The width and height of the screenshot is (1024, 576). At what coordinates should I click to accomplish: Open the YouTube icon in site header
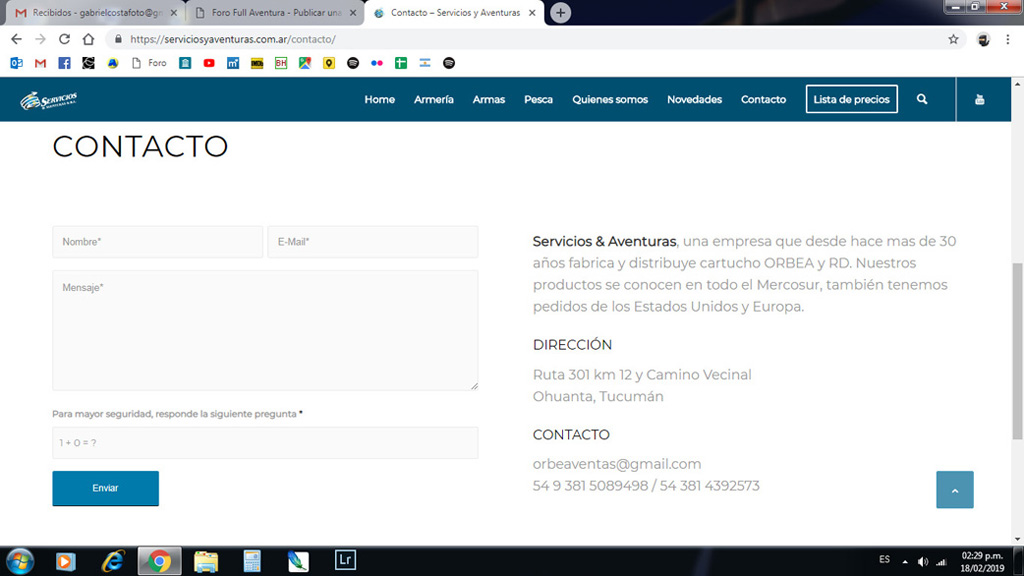pos(980,100)
